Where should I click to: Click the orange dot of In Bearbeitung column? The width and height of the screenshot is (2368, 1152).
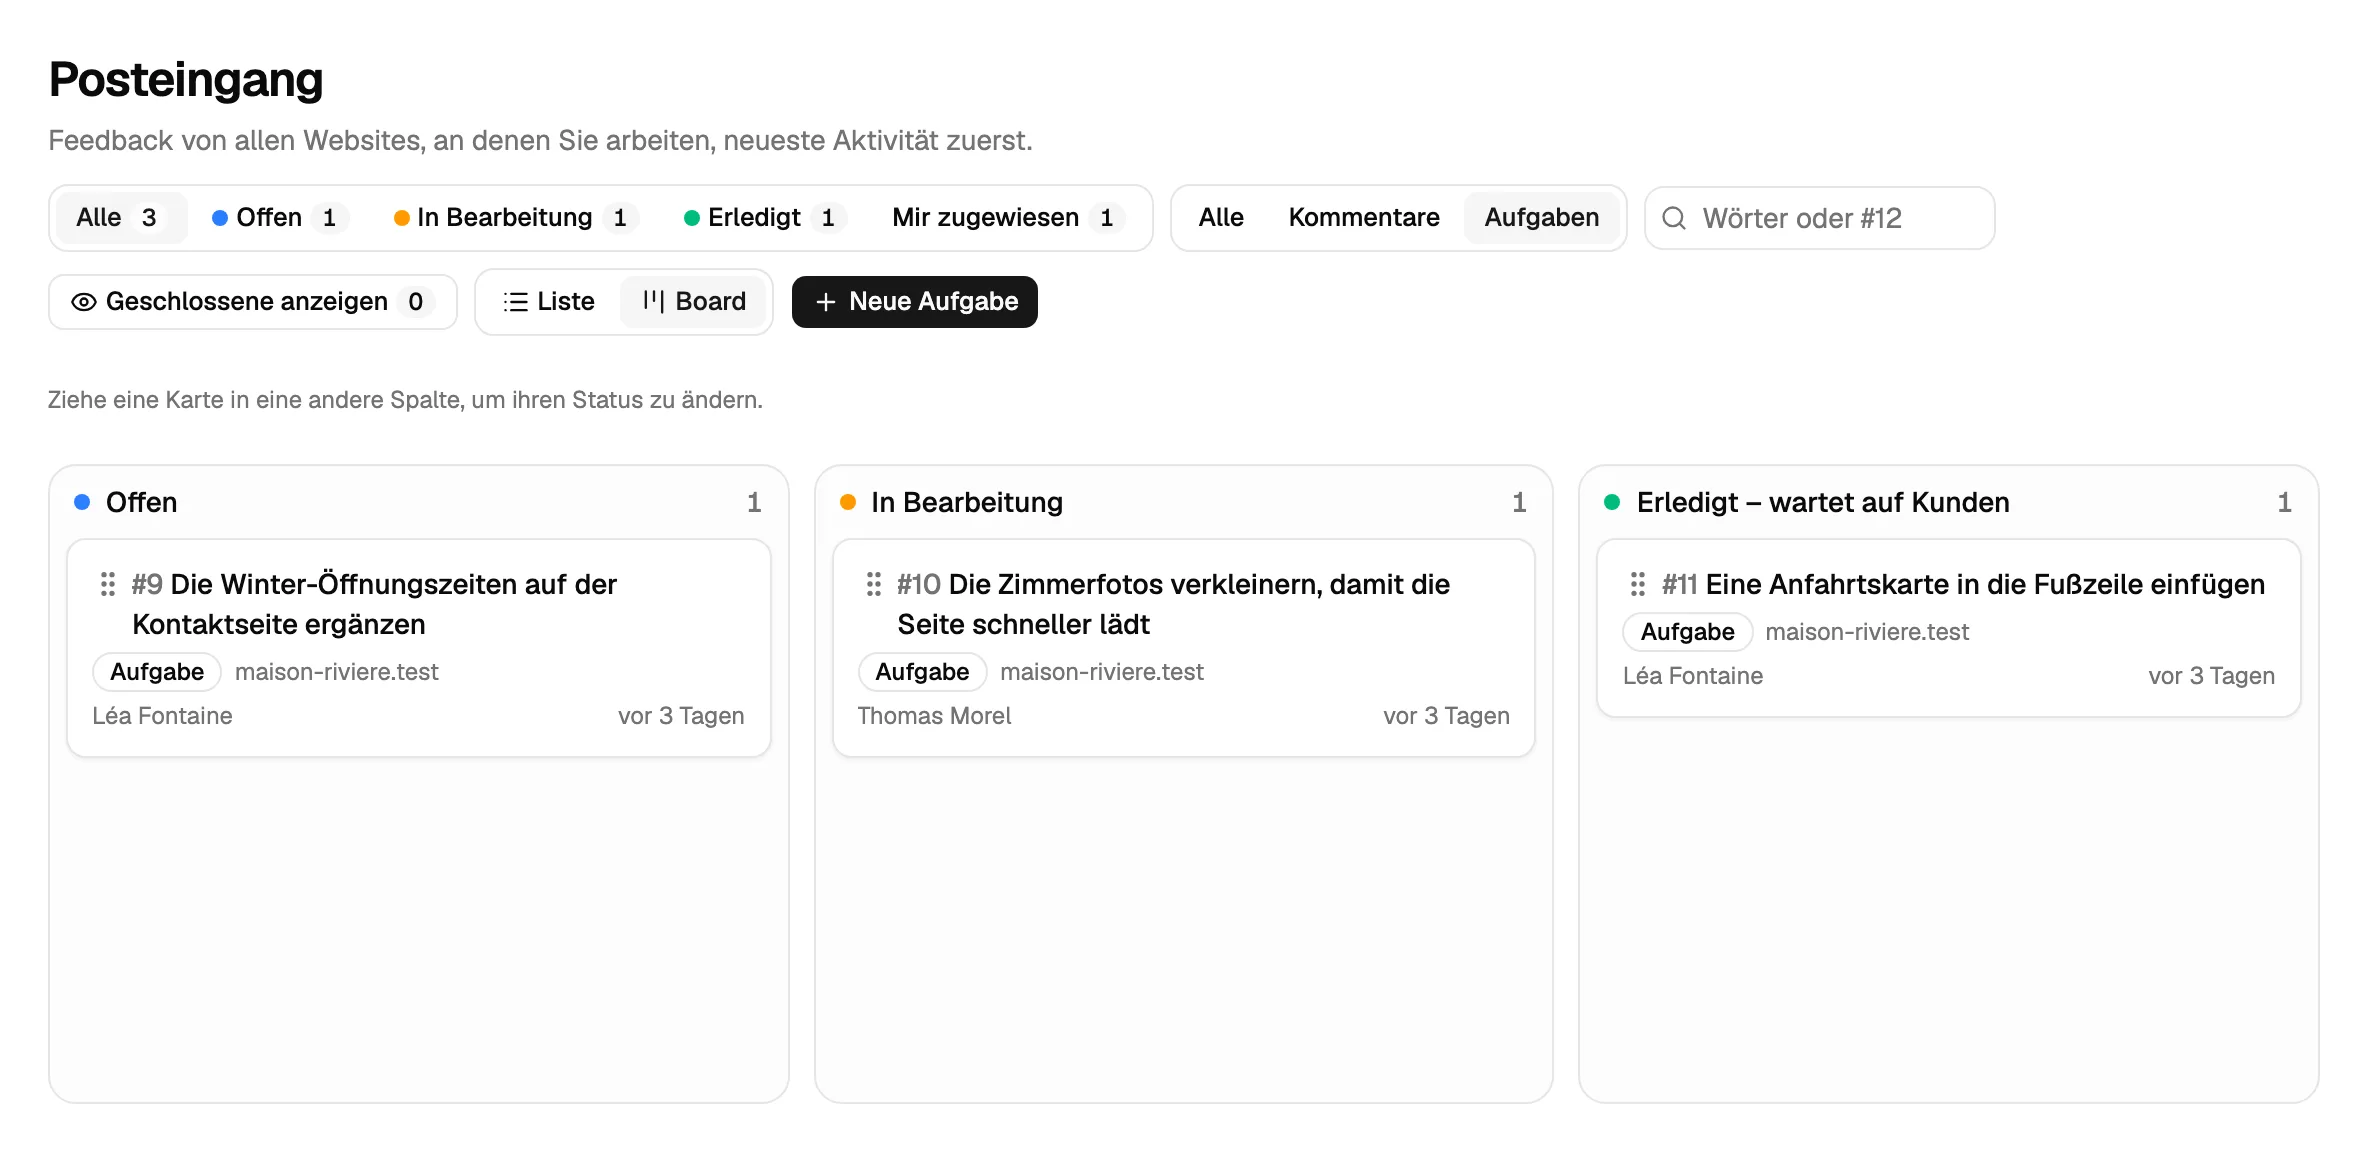(x=848, y=502)
